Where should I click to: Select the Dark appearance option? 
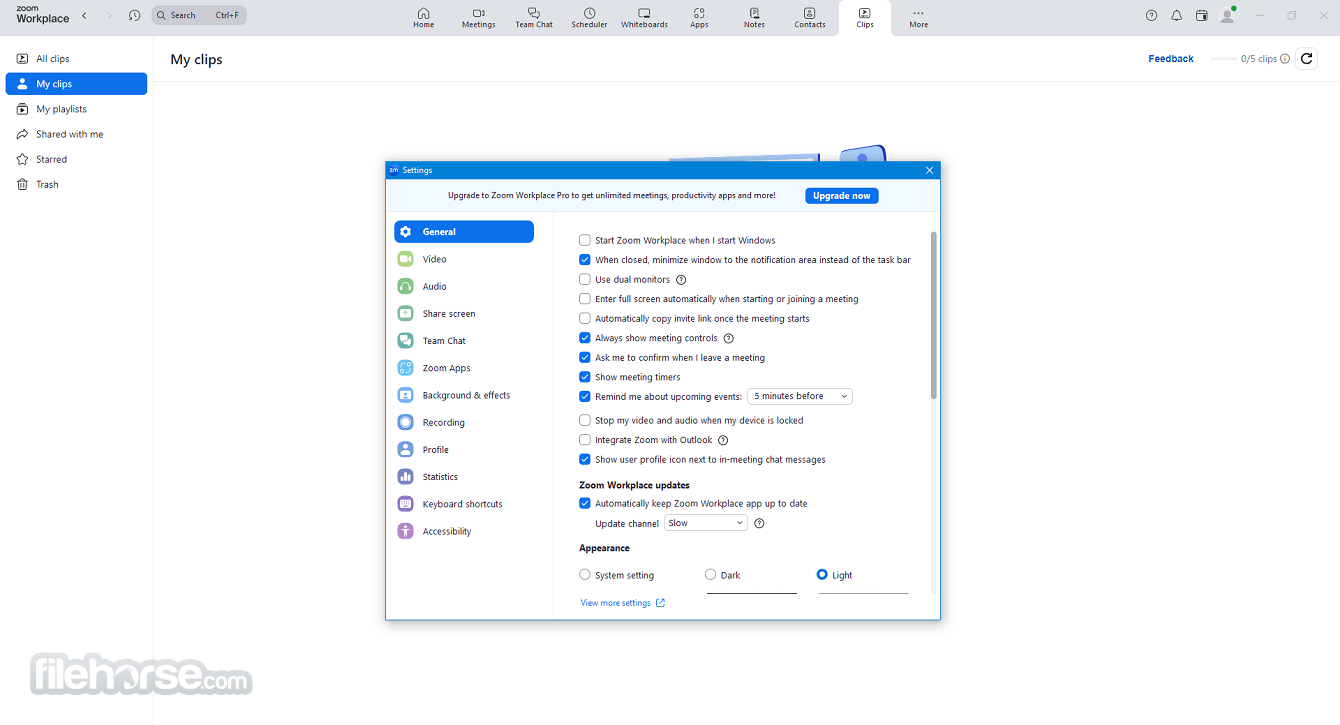[x=710, y=575]
